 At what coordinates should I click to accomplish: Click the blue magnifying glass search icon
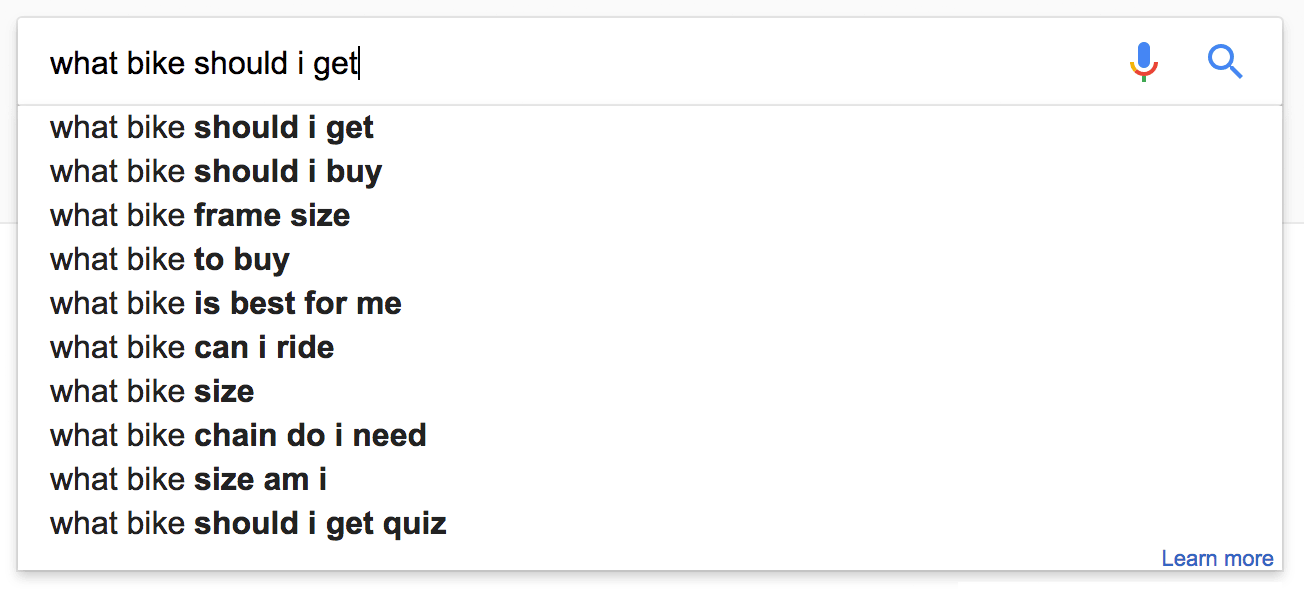coord(1225,63)
